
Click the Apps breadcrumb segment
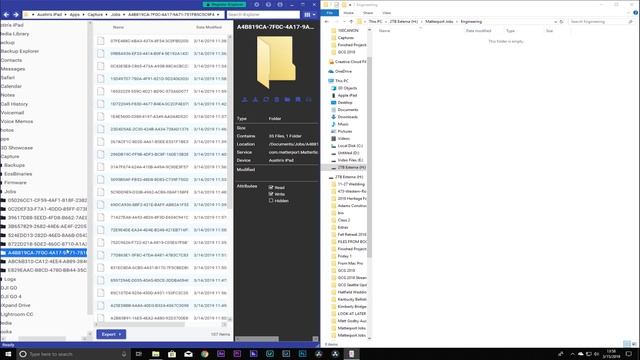point(75,15)
